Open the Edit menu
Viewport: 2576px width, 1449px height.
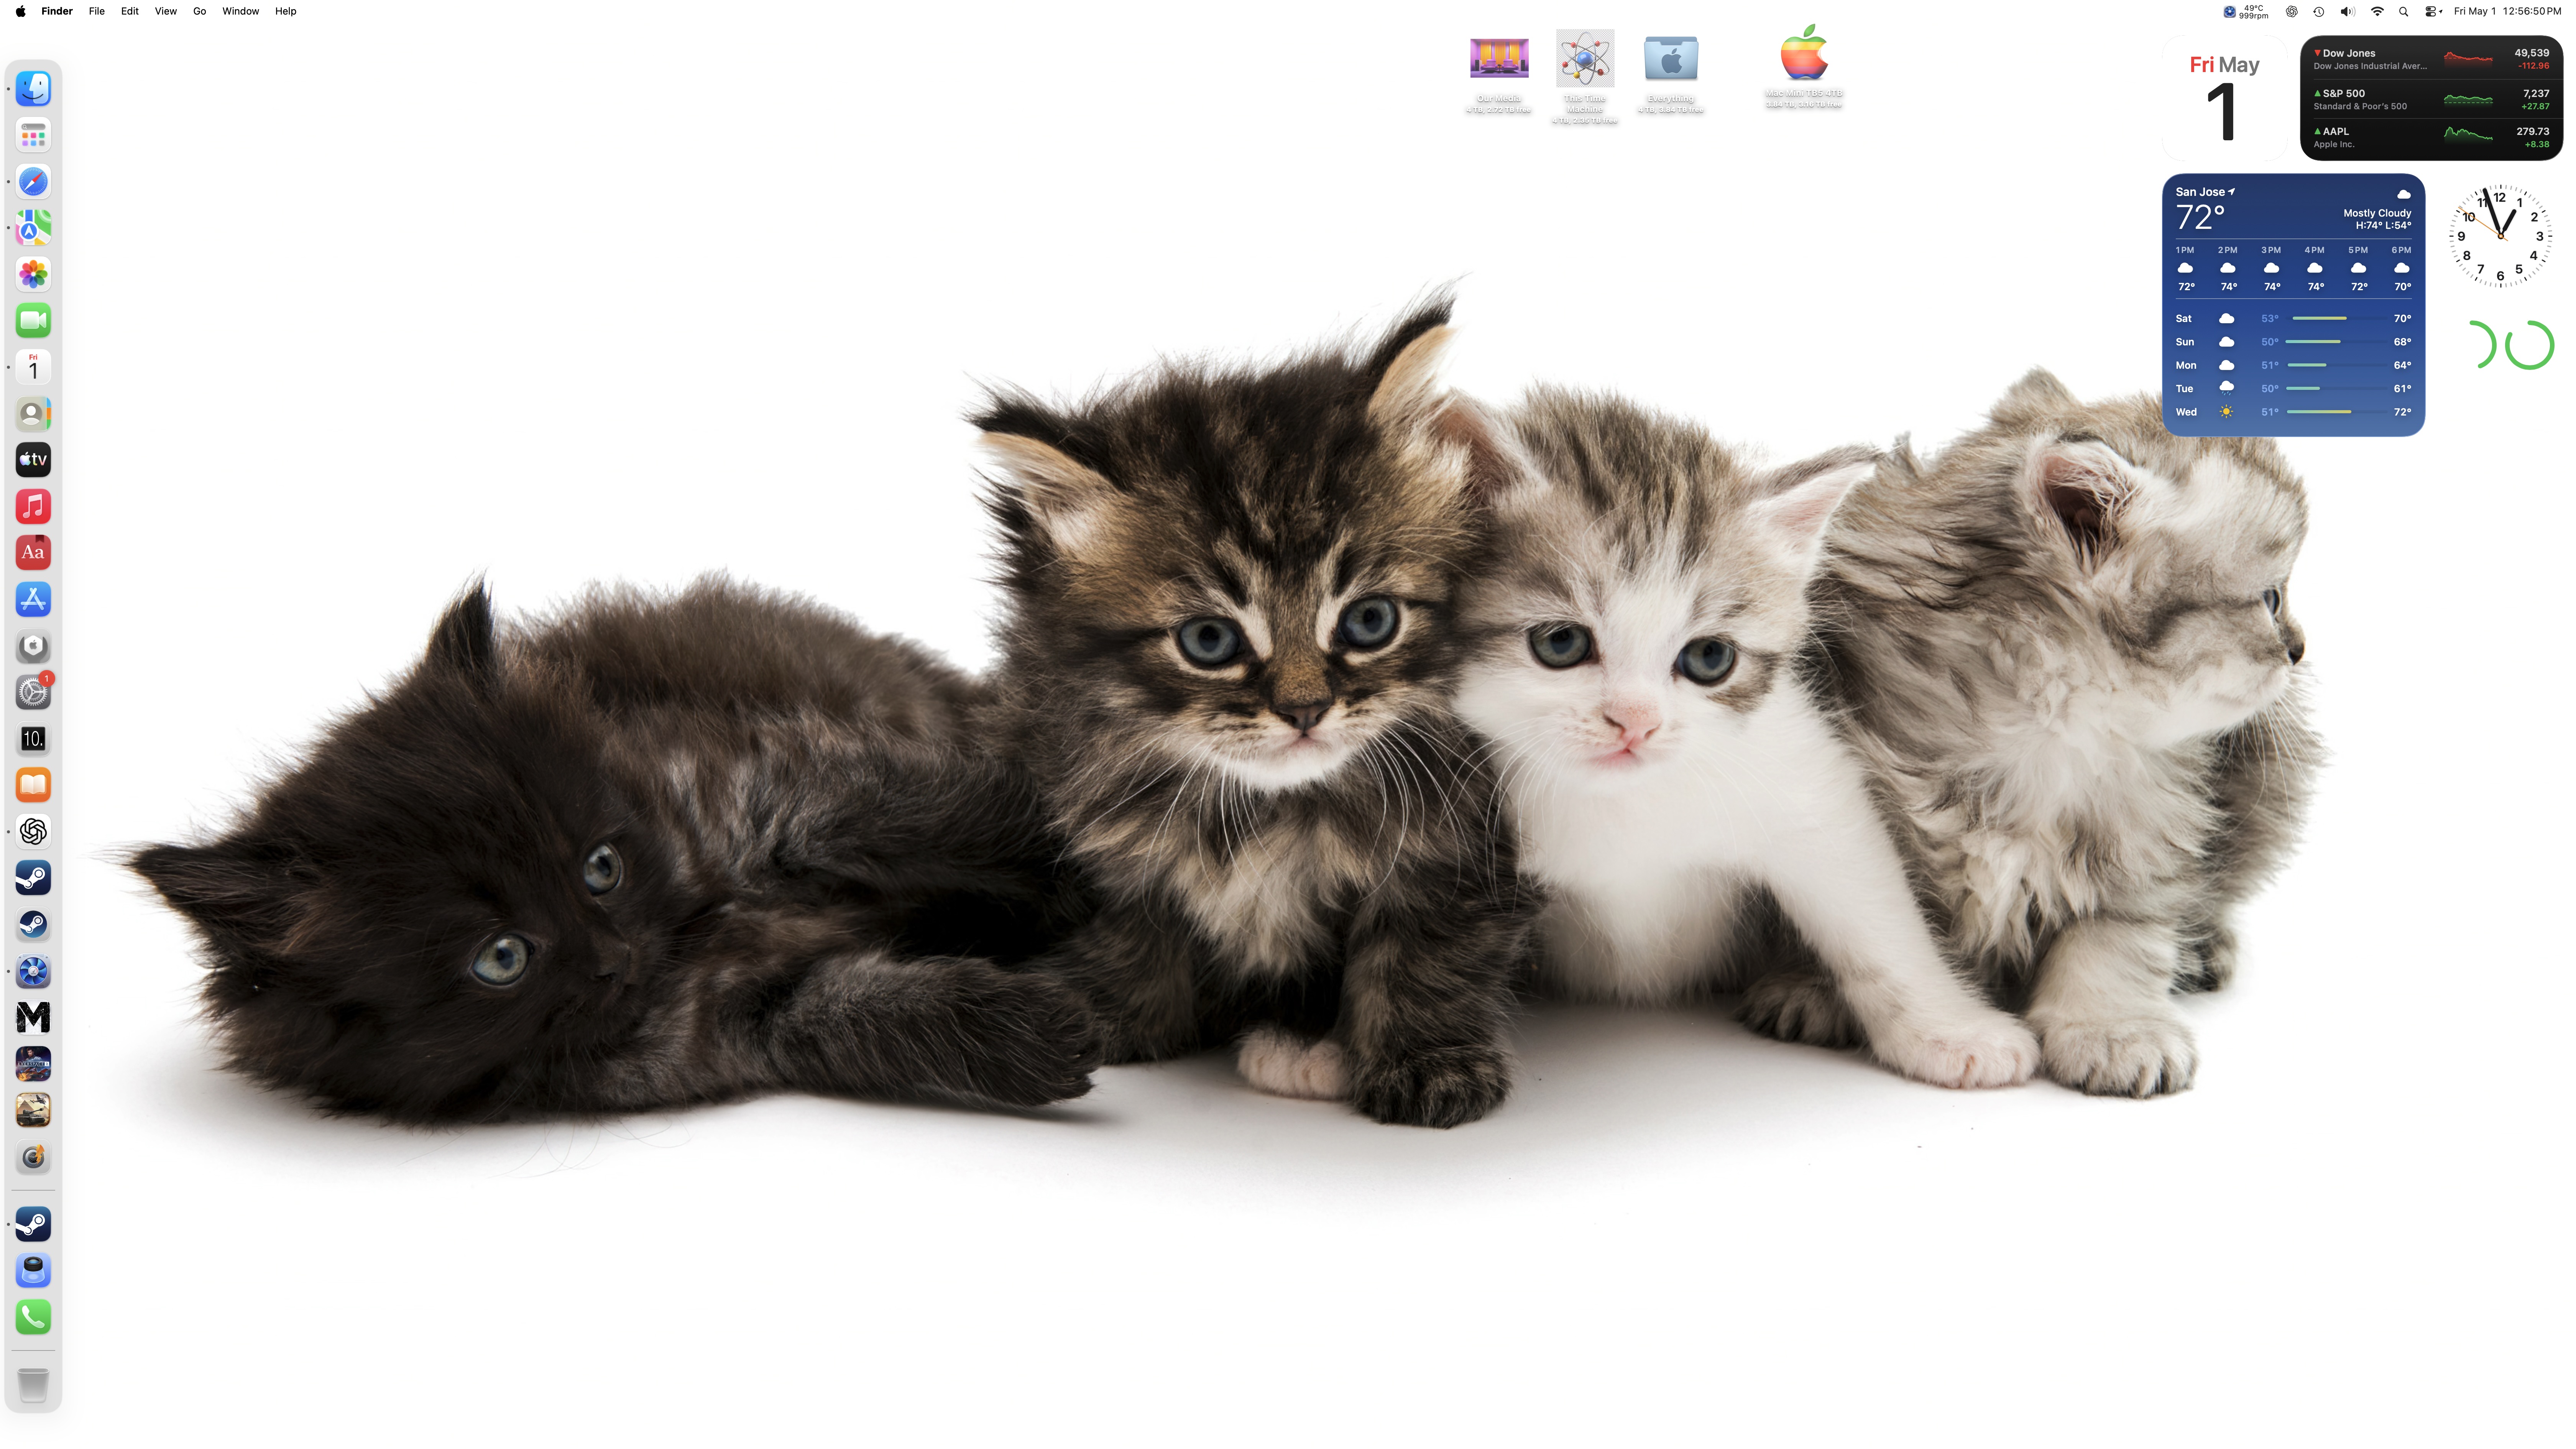pos(130,11)
